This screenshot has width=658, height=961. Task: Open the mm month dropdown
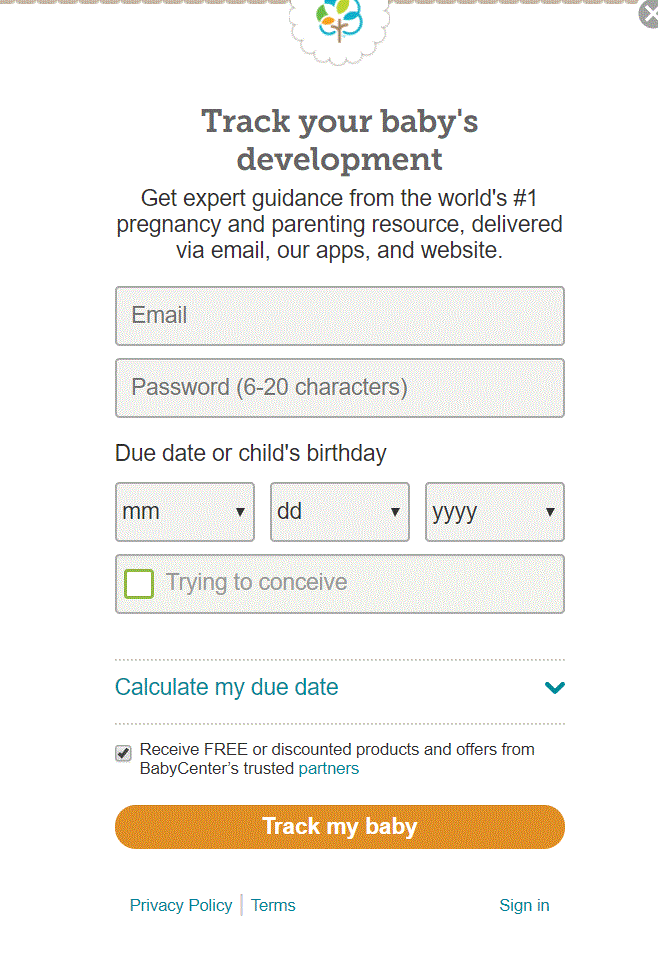point(185,512)
